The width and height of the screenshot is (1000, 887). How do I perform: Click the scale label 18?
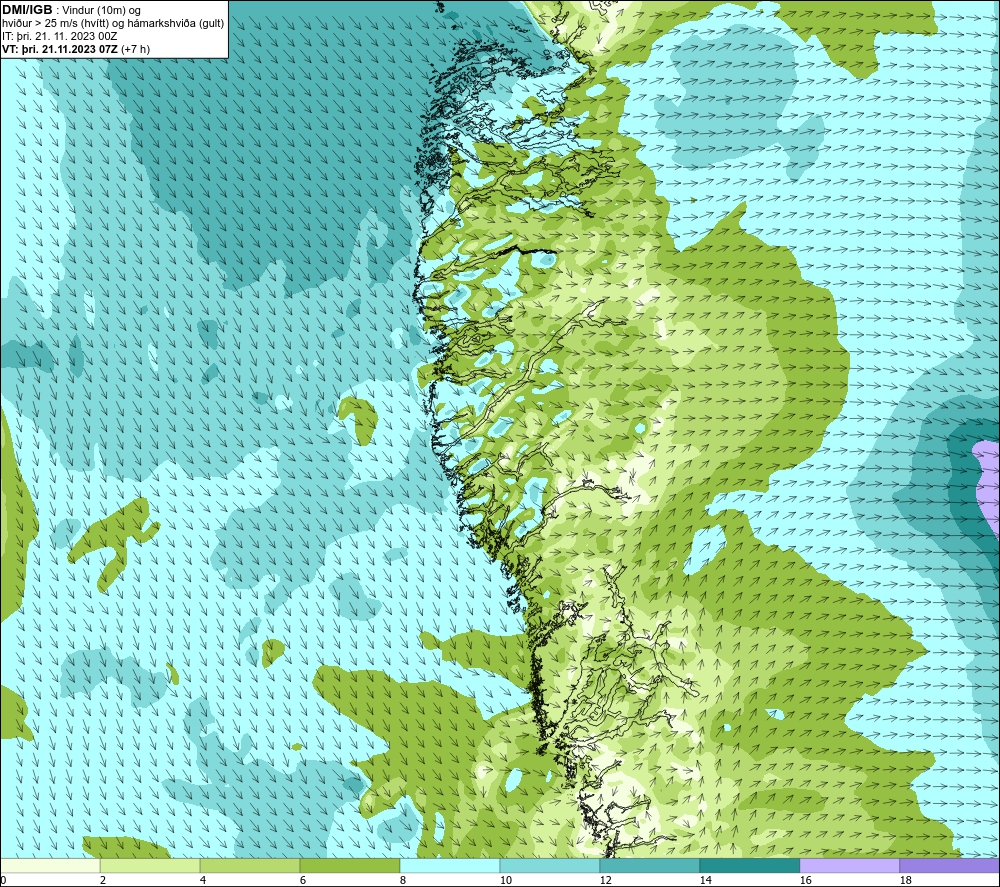tap(905, 880)
